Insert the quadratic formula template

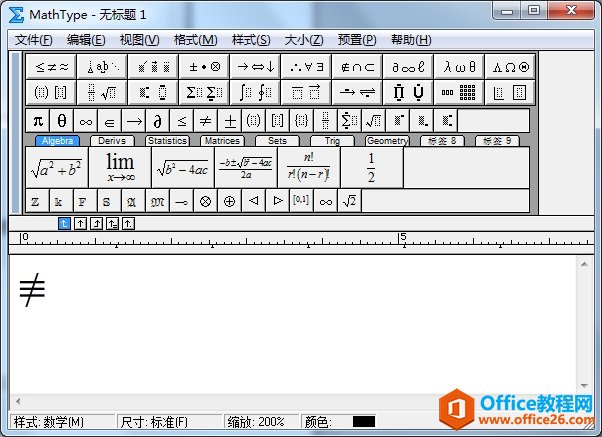[244, 167]
